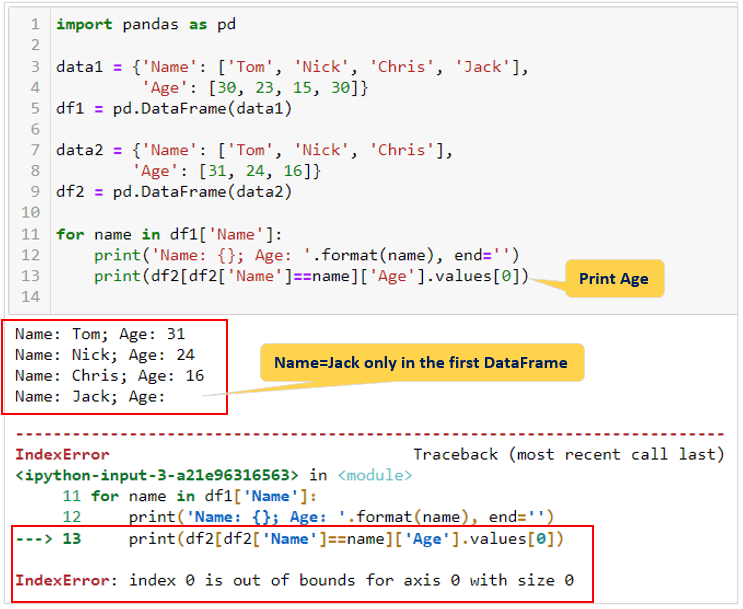Image resolution: width=743 pixels, height=609 pixels.
Task: Click the 'Name: Tom; Age: 31' output line
Action: click(x=100, y=333)
